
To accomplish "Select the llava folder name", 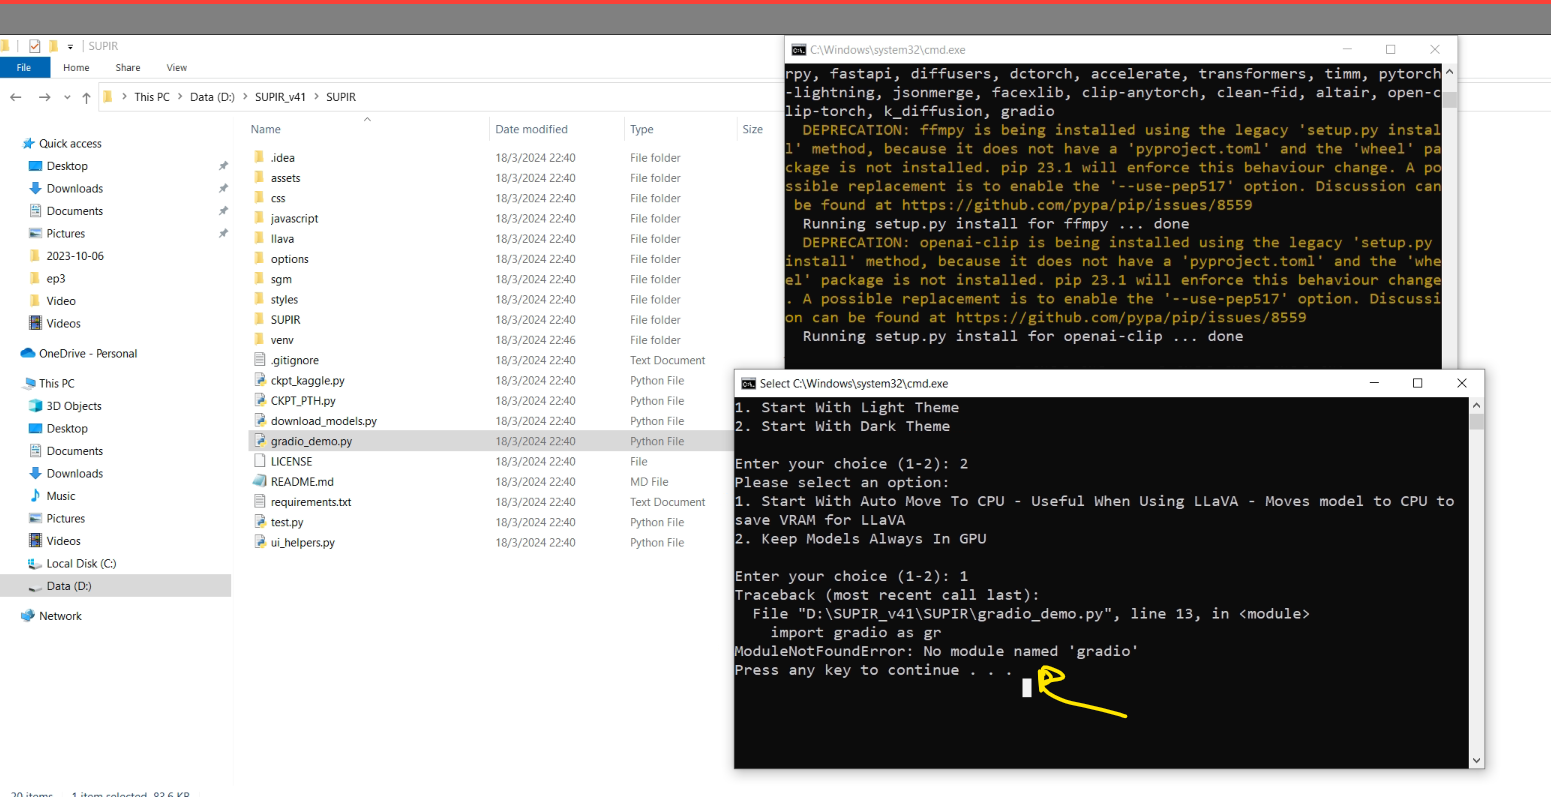I will [x=282, y=239].
